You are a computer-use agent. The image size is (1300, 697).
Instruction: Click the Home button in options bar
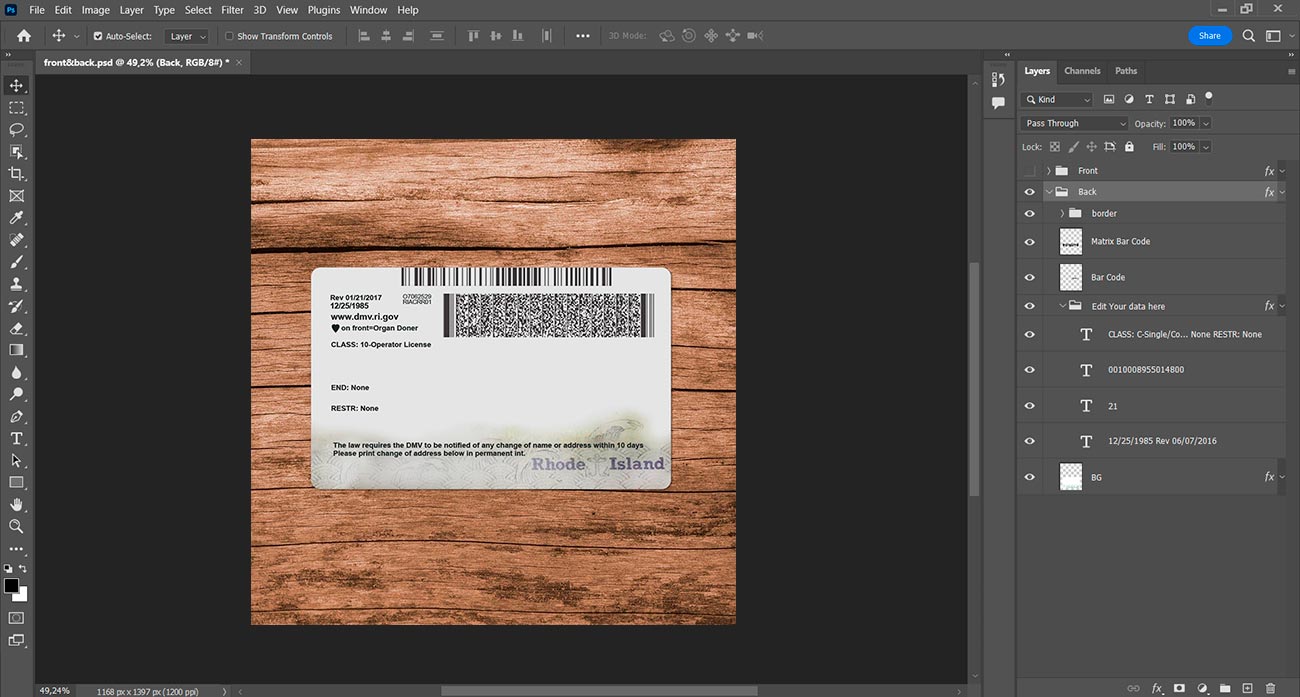coord(24,36)
